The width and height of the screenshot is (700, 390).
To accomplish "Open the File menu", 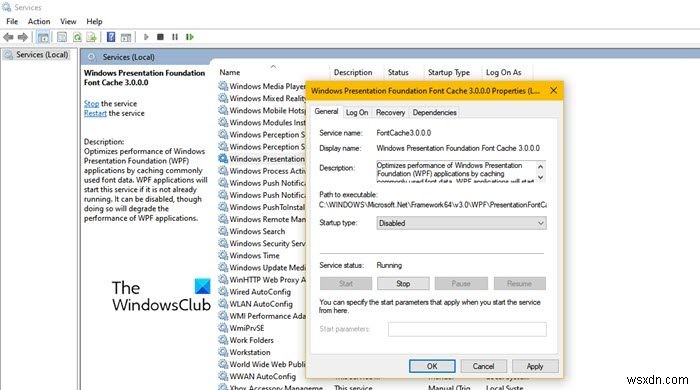I will pyautogui.click(x=12, y=21).
